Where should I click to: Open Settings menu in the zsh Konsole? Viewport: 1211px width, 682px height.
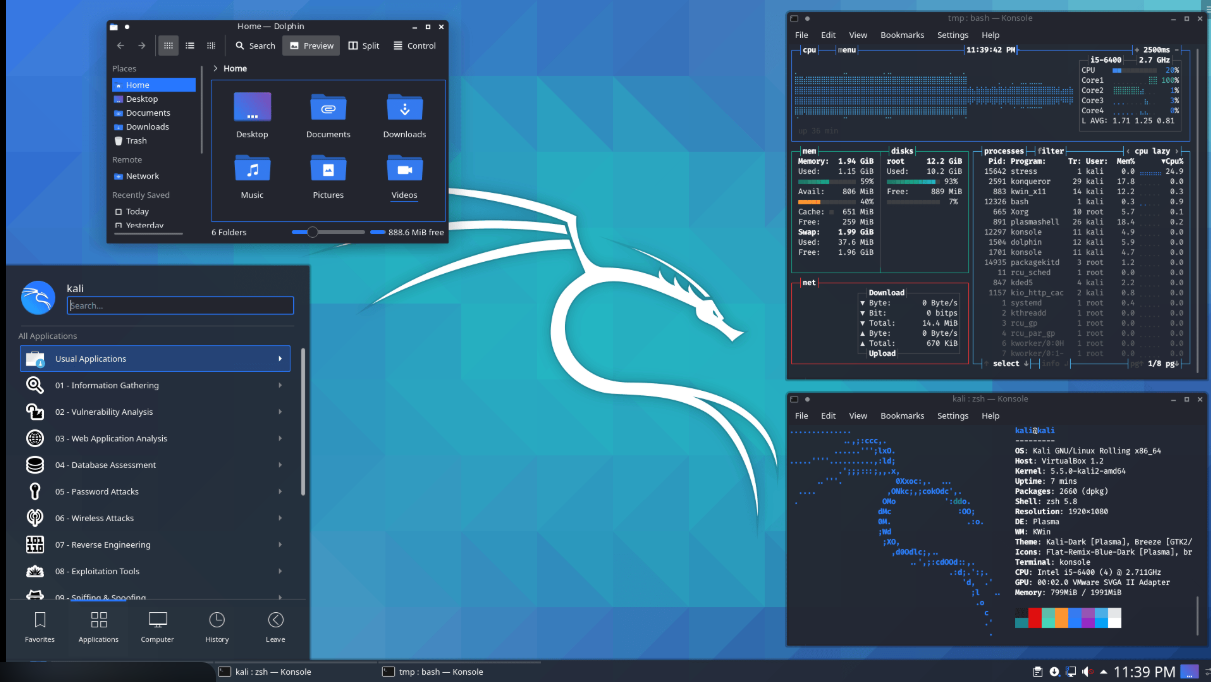tap(952, 416)
